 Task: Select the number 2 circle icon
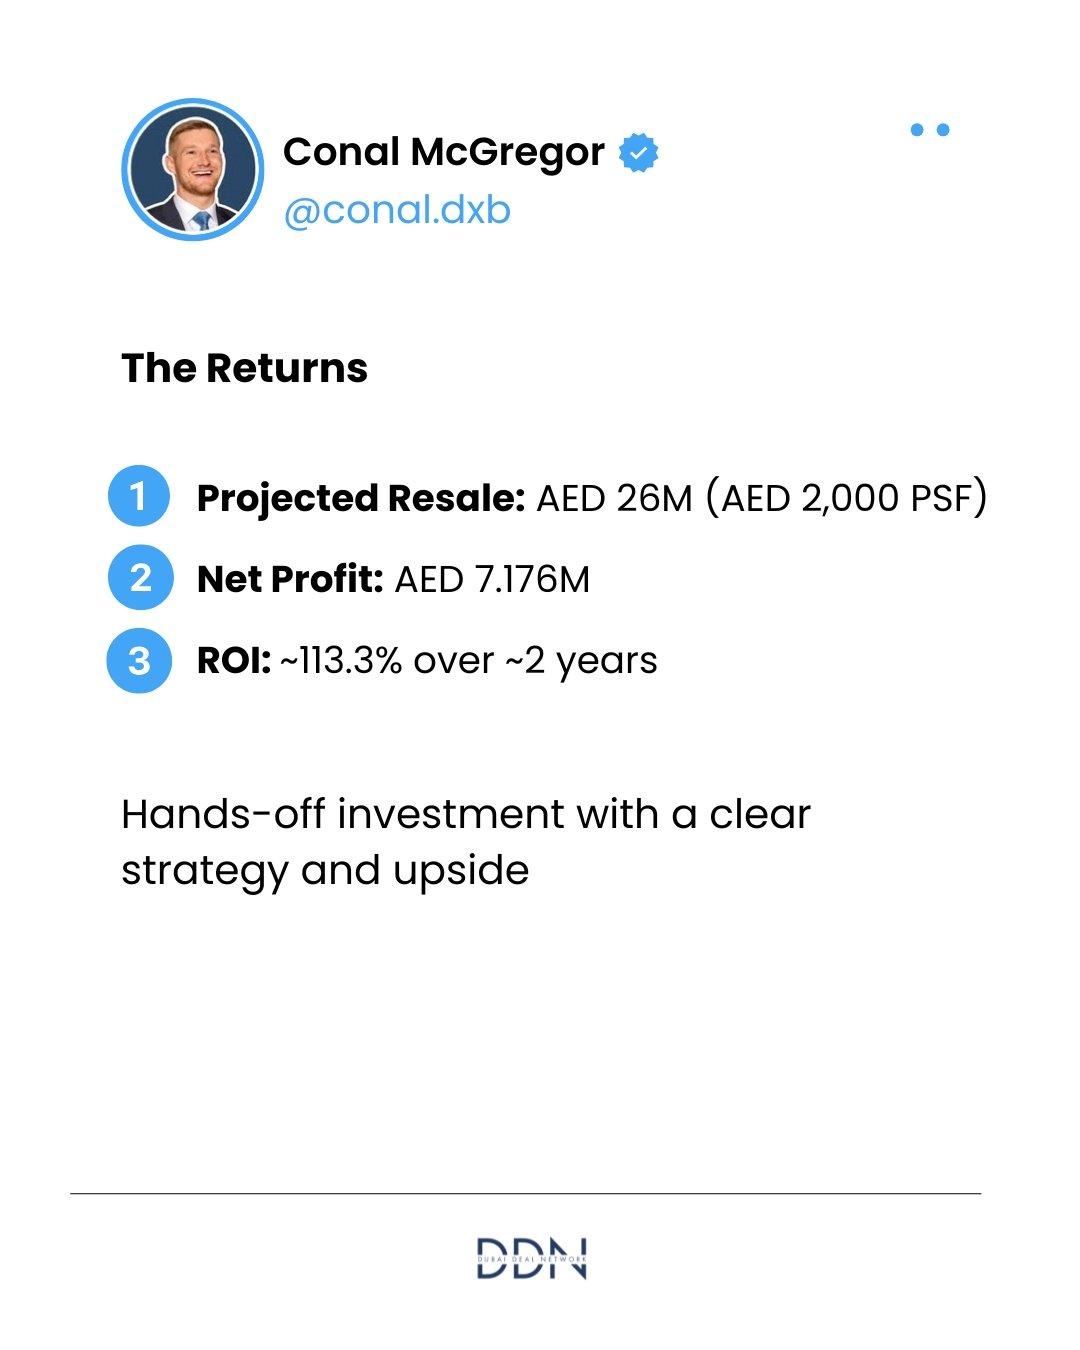click(140, 578)
